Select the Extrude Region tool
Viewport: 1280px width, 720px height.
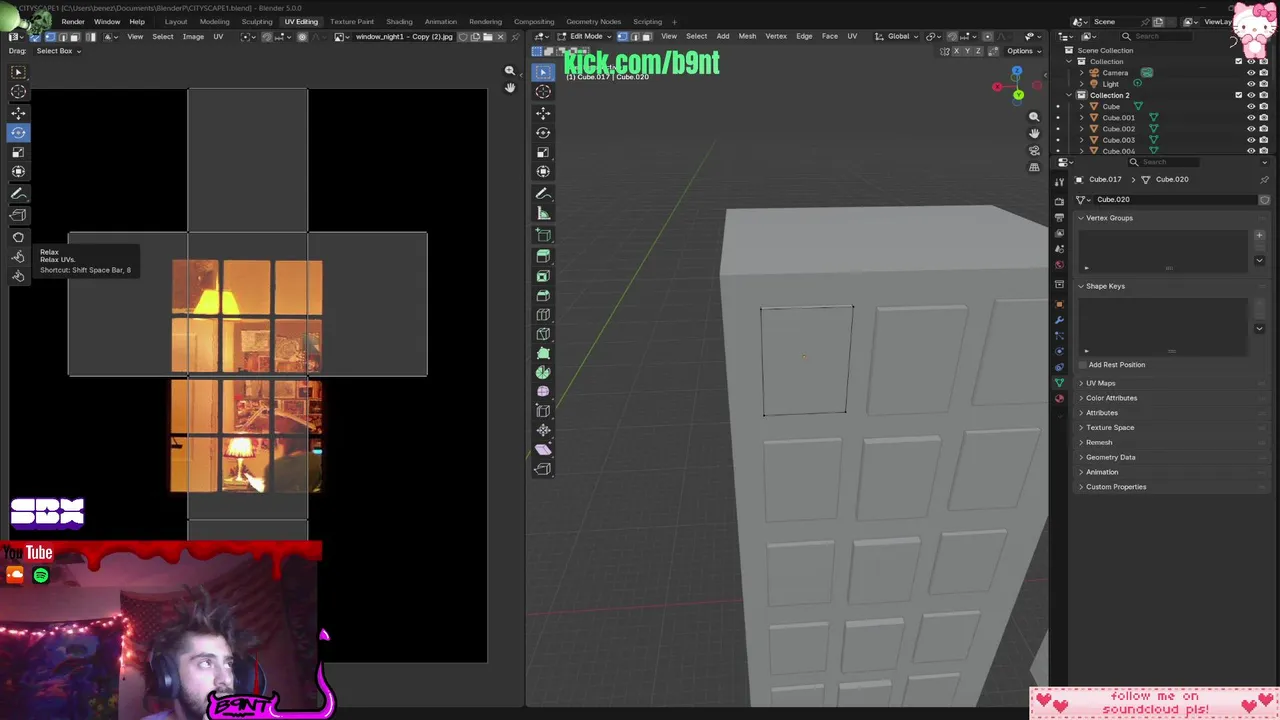[x=543, y=257]
